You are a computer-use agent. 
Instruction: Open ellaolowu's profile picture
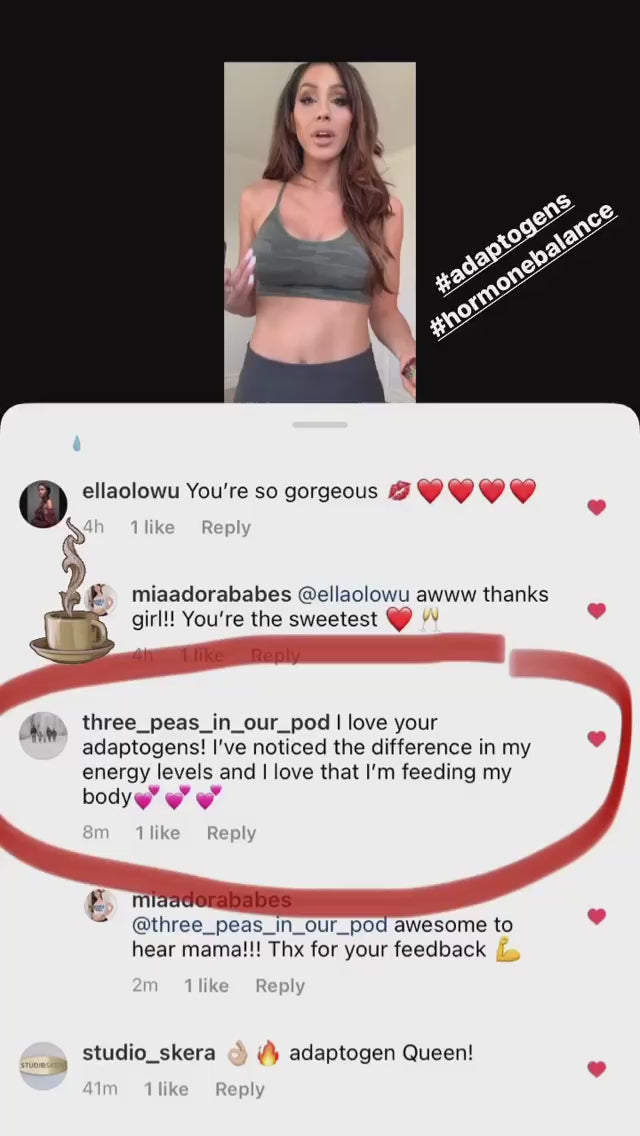tap(43, 504)
